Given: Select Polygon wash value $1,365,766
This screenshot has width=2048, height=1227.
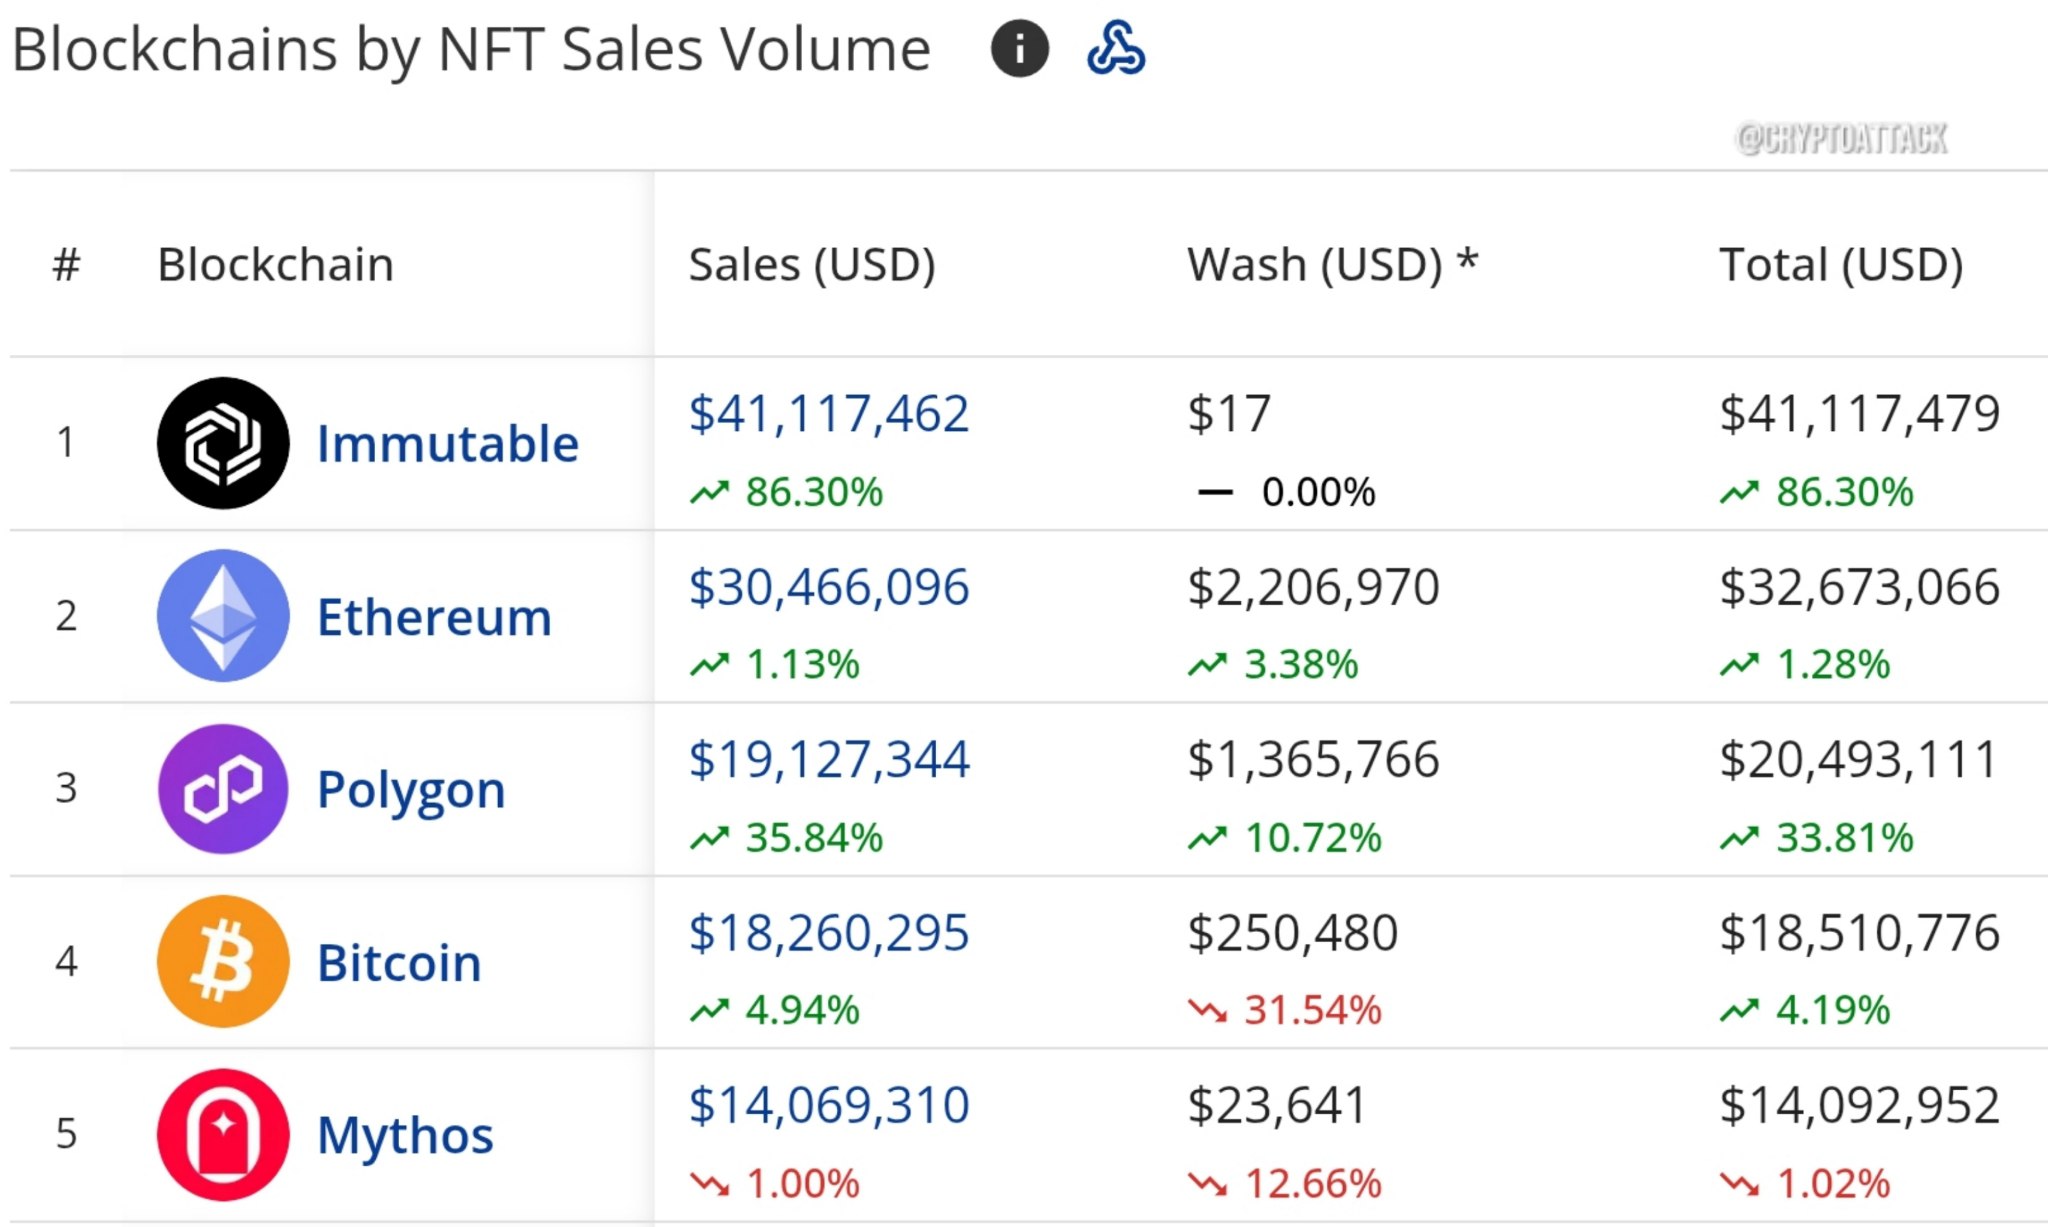Looking at the screenshot, I should coord(1313,760).
